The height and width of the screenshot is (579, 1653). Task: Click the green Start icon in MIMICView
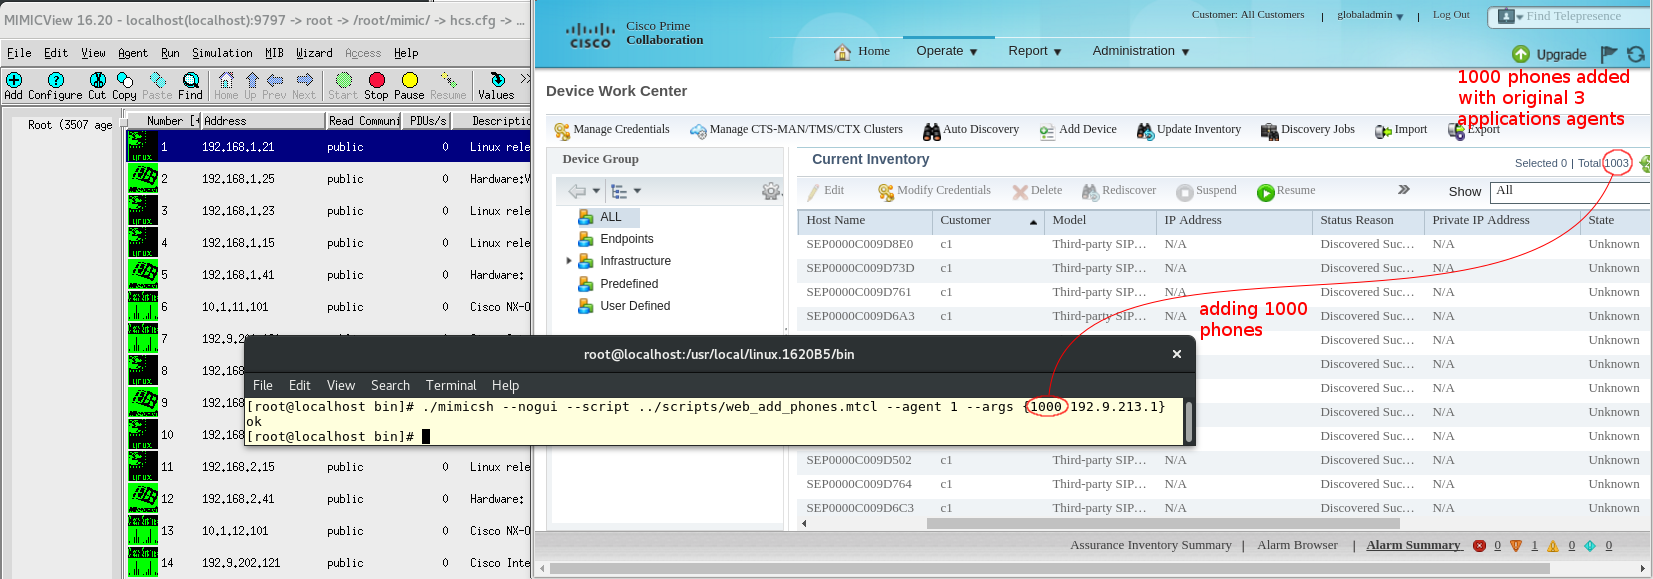[x=344, y=80]
